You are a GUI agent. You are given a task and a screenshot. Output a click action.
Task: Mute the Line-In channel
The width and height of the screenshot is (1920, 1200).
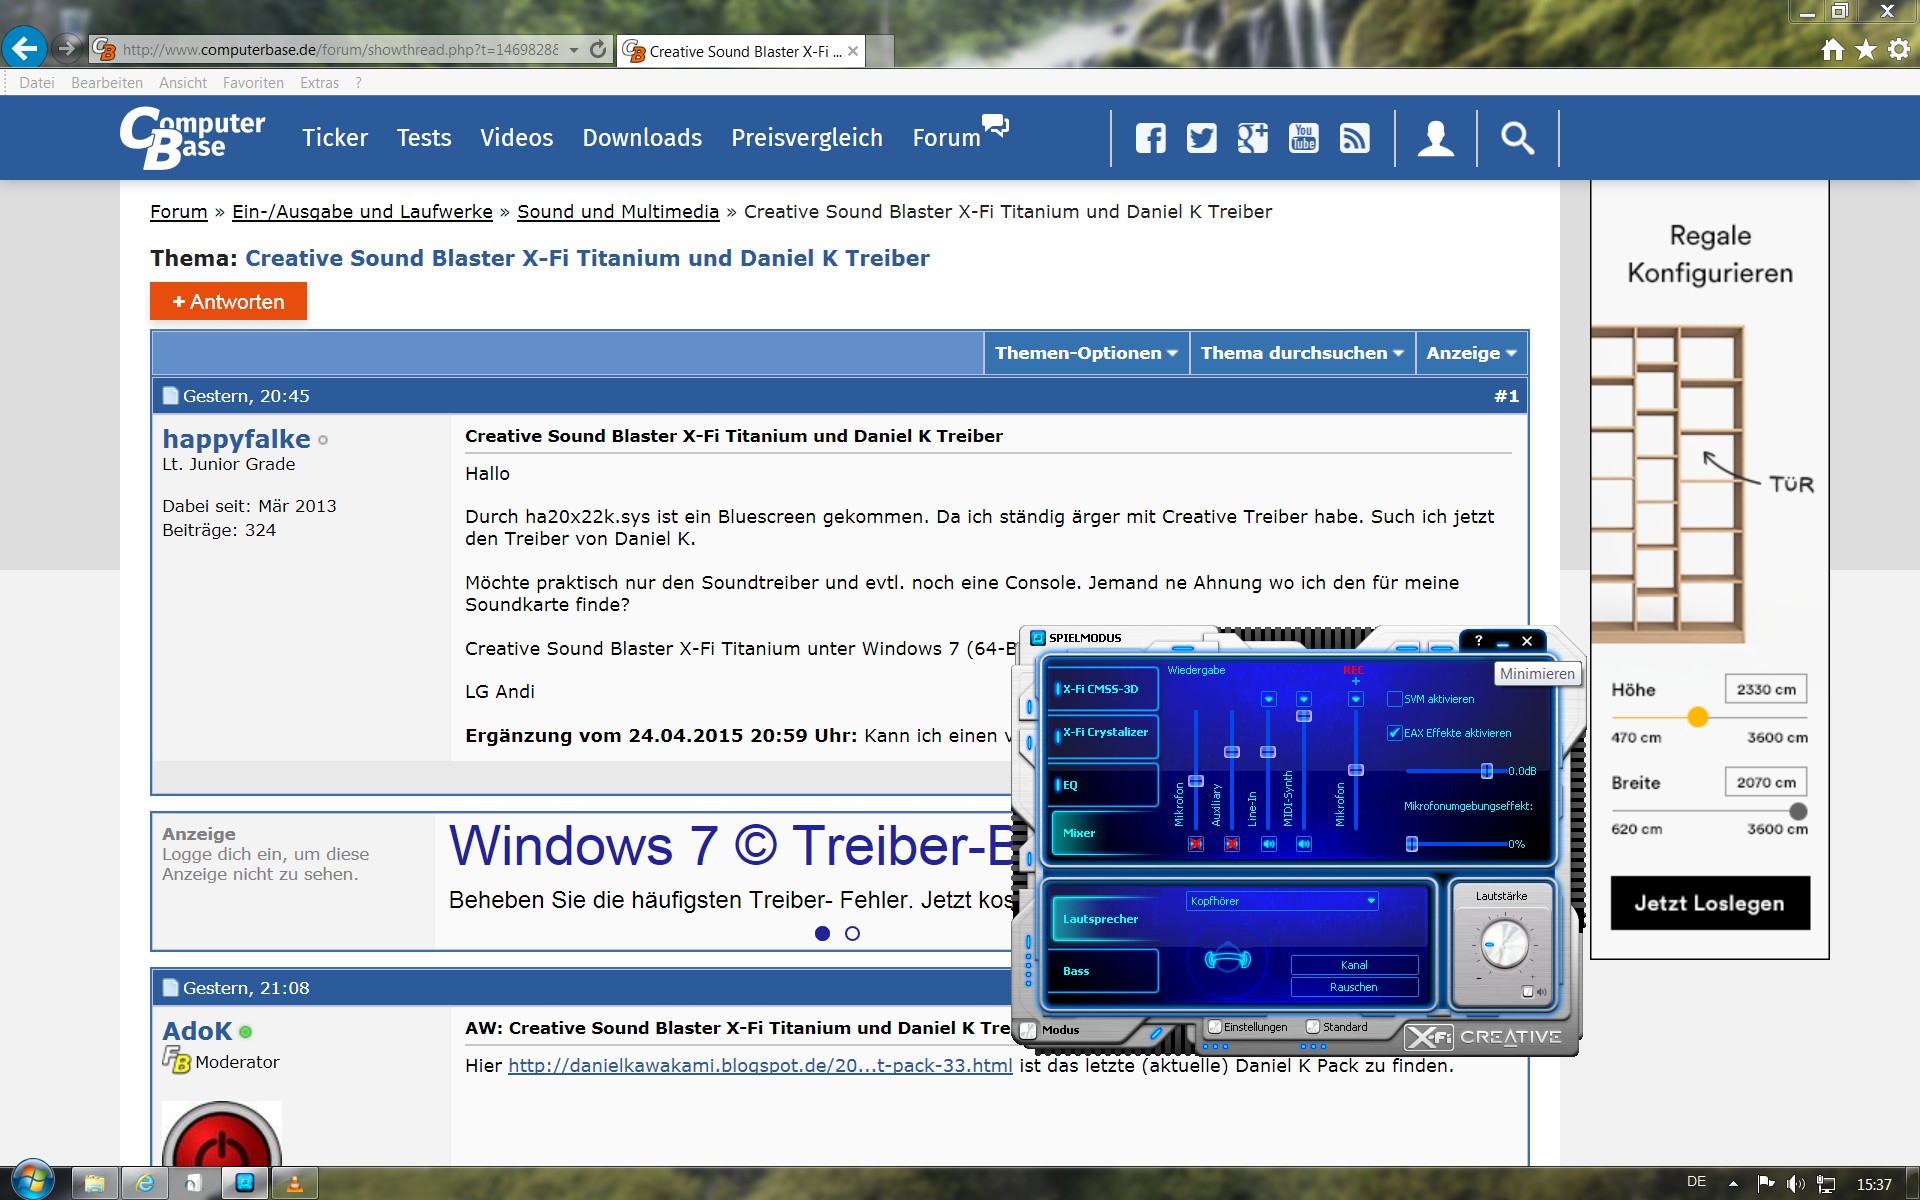(1268, 844)
